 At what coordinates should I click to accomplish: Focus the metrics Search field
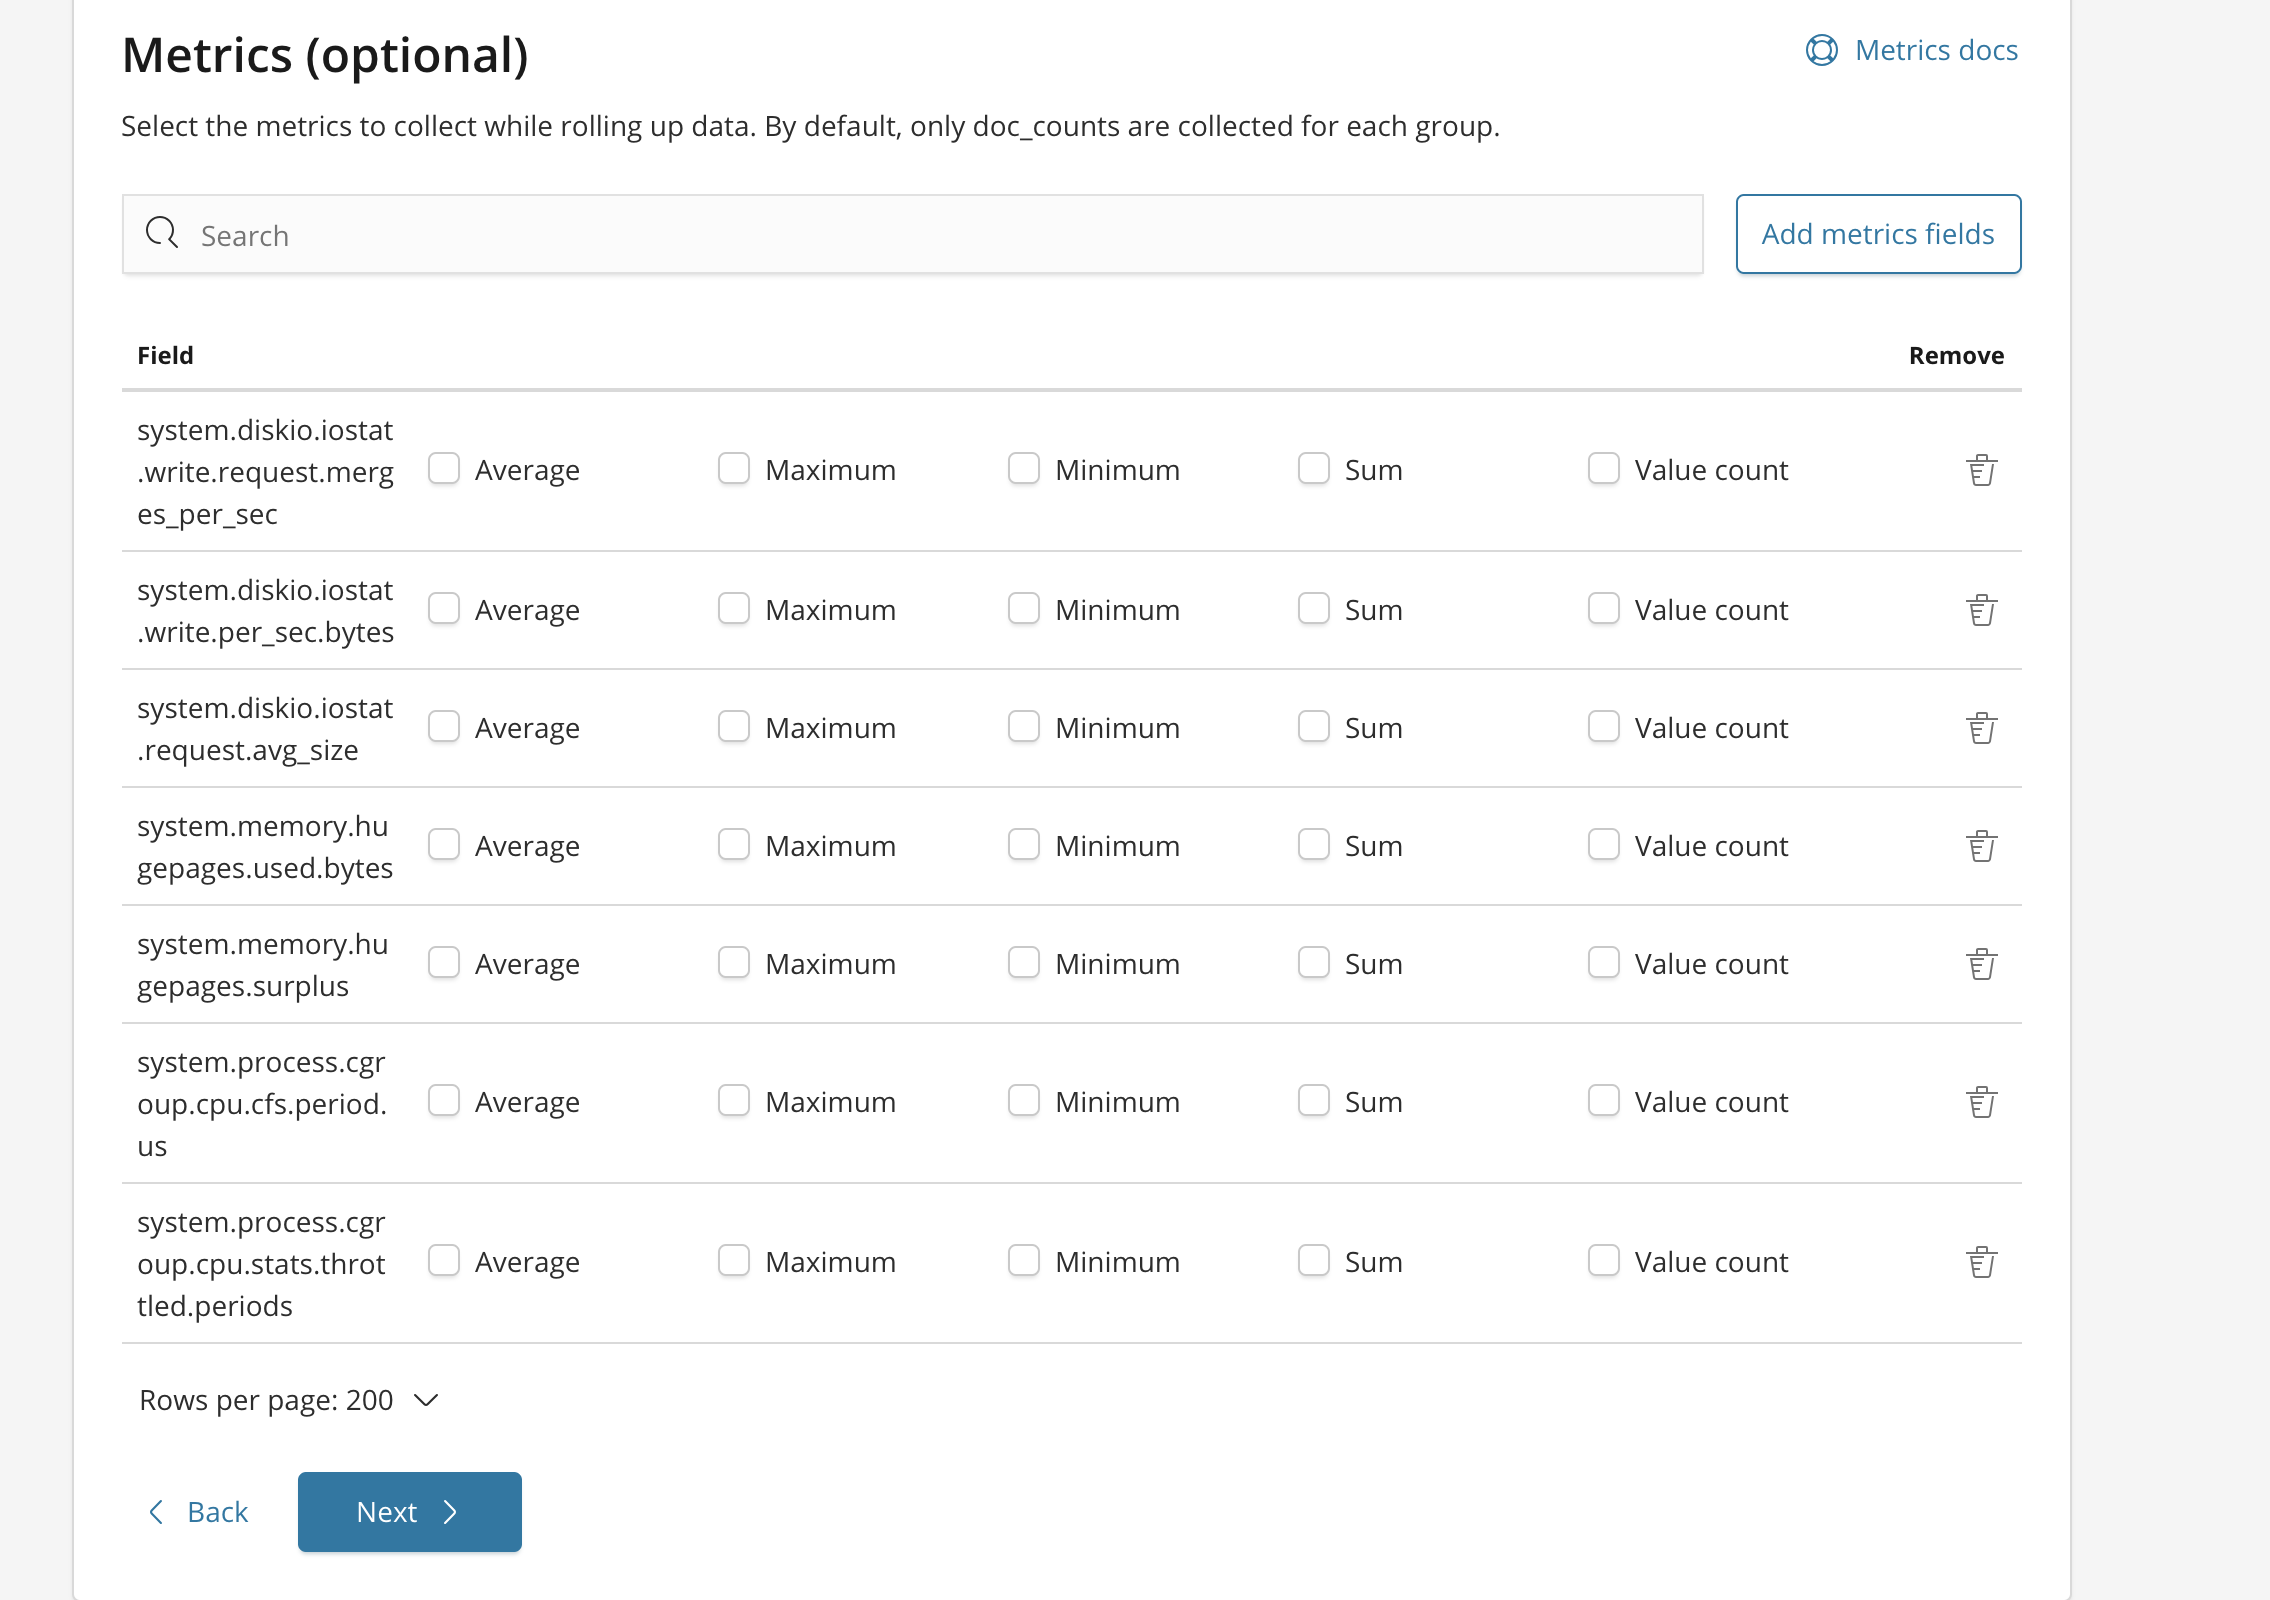912,235
